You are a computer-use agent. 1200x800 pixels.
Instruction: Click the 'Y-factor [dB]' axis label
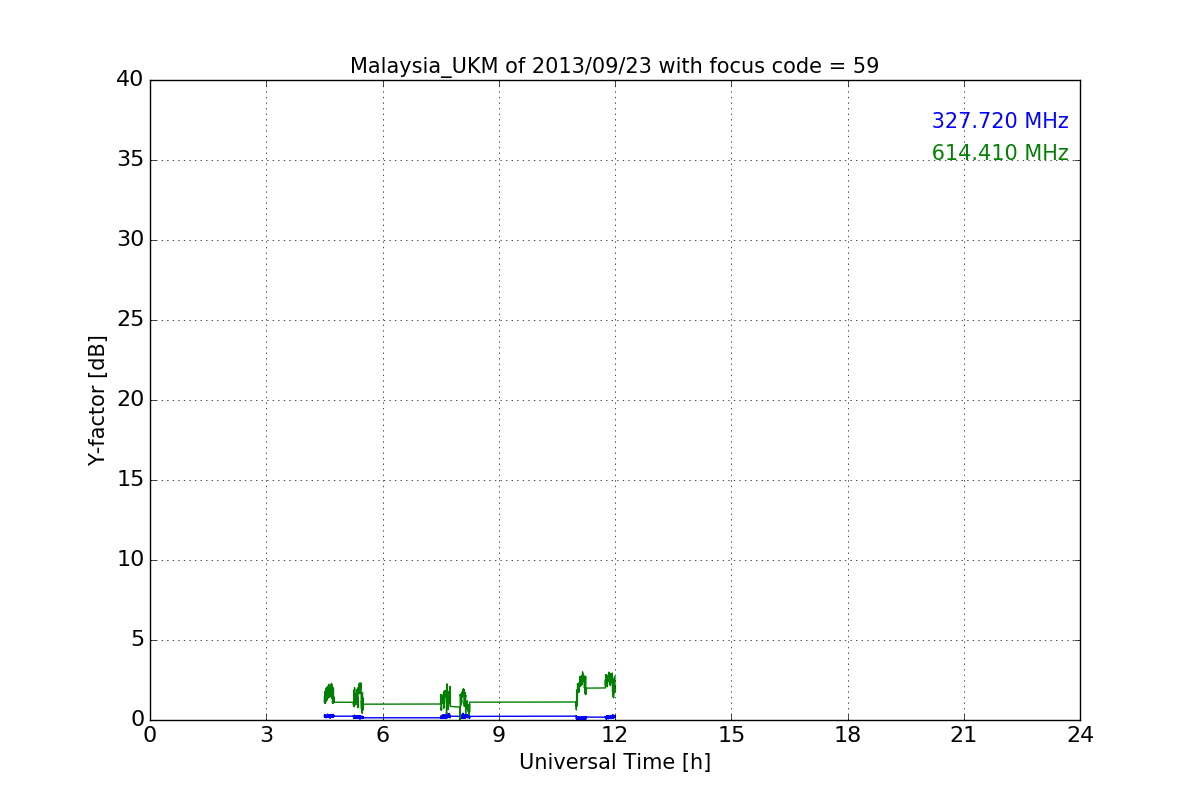pyautogui.click(x=97, y=400)
